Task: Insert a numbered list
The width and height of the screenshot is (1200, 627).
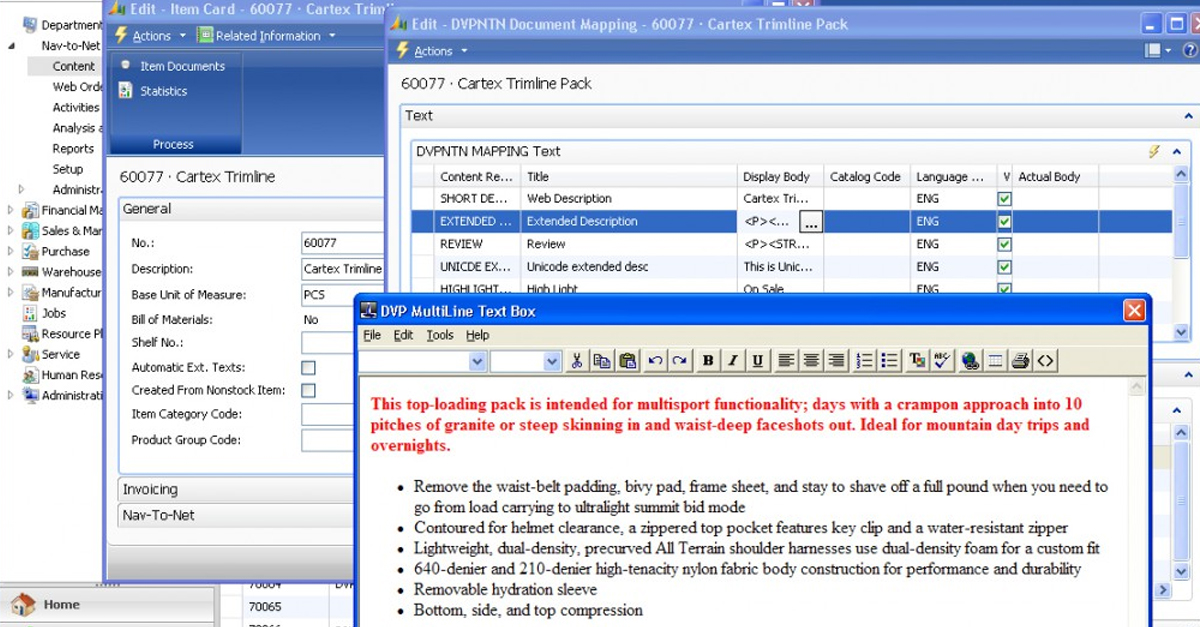Action: 865,361
